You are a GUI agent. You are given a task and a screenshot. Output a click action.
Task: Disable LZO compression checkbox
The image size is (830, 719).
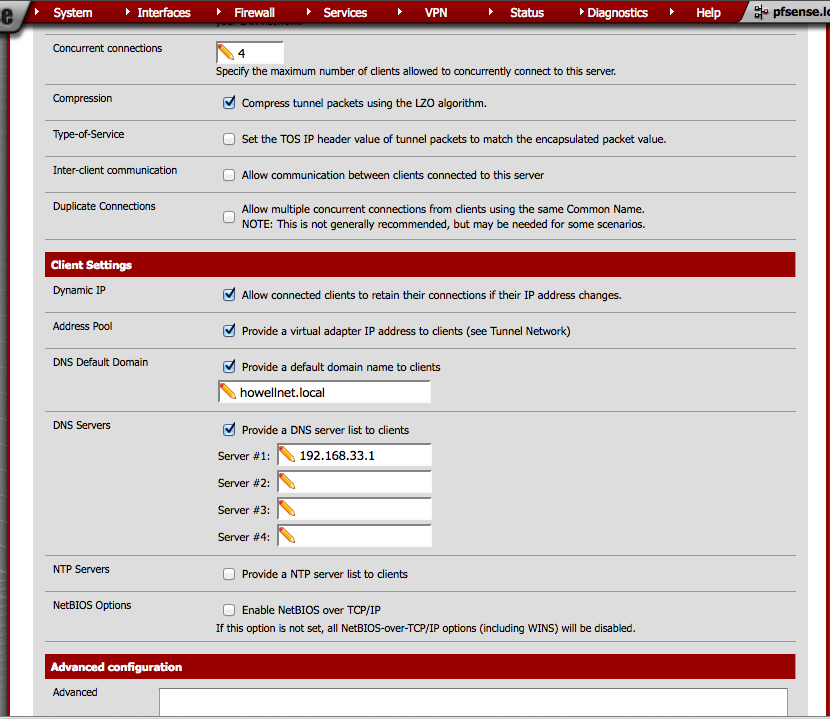pos(229,103)
